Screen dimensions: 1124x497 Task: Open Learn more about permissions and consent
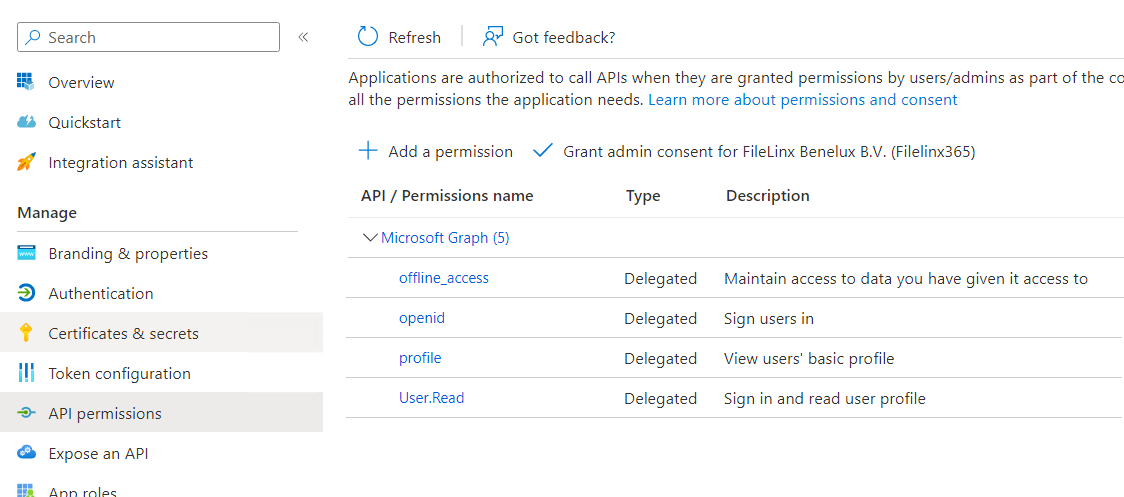pos(803,100)
